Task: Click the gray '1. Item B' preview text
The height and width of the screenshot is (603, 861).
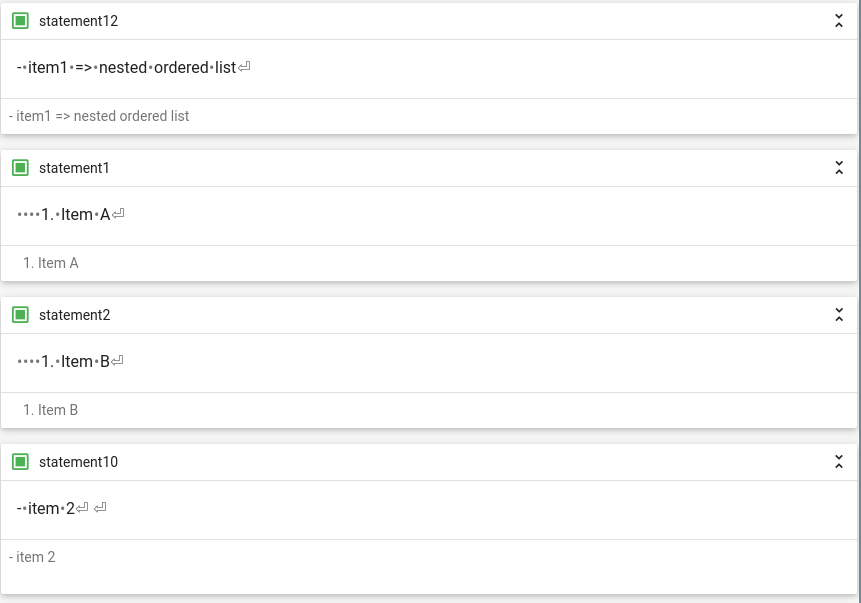Action: [x=51, y=410]
